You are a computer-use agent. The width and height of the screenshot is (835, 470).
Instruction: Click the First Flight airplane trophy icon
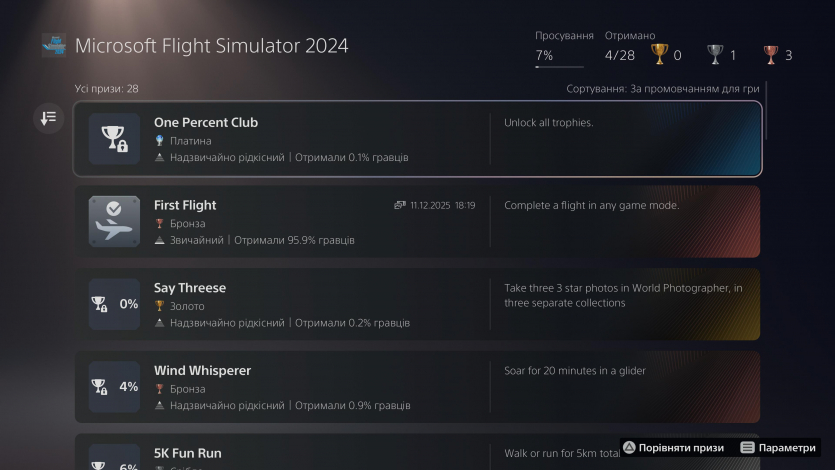point(114,221)
